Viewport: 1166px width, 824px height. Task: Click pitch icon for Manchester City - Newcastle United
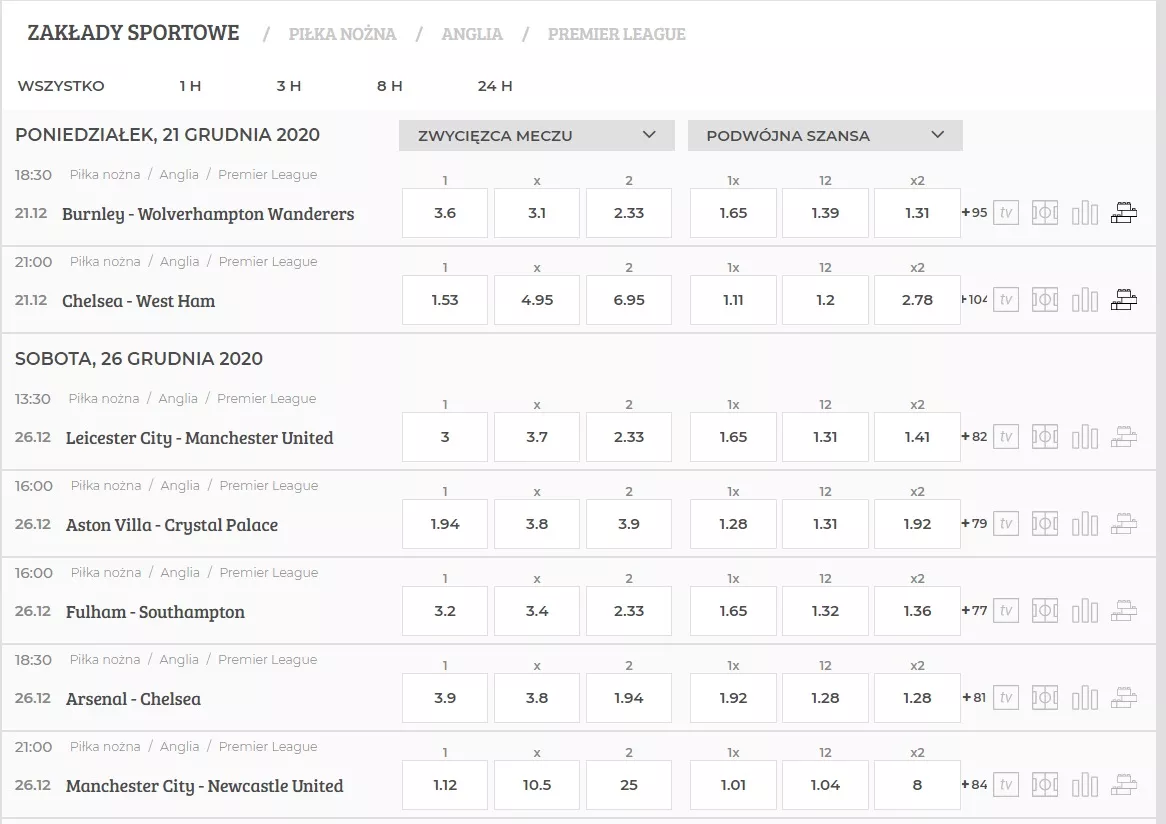click(x=1045, y=785)
